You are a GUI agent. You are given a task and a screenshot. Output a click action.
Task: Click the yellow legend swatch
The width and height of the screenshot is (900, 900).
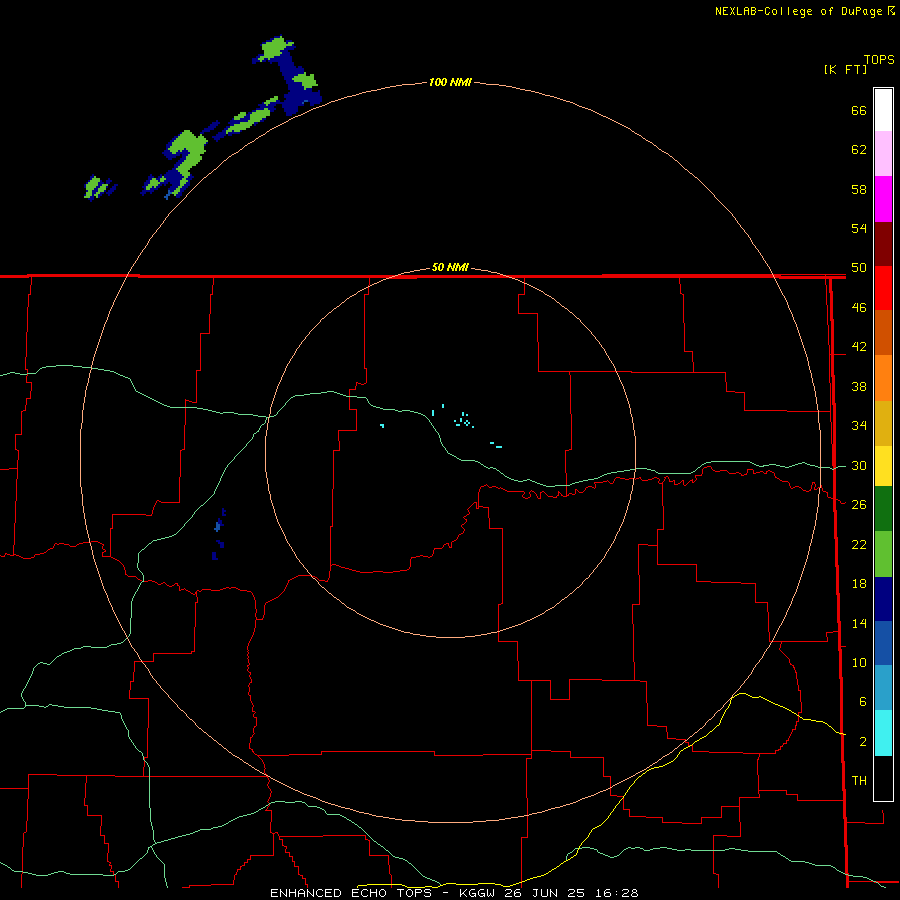[883, 466]
